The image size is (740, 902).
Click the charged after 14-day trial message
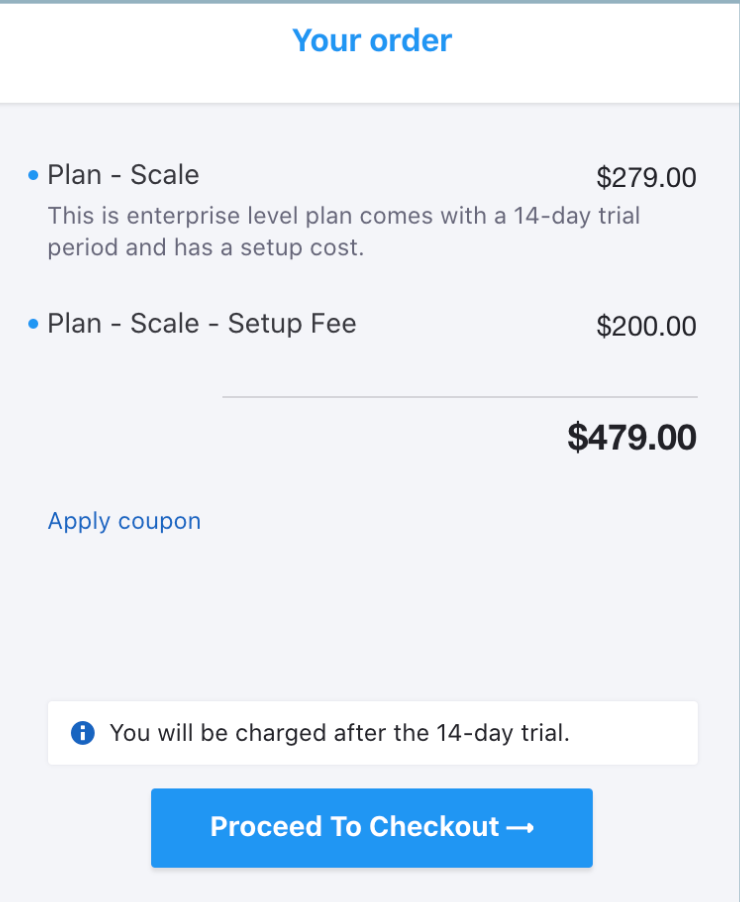coord(339,733)
